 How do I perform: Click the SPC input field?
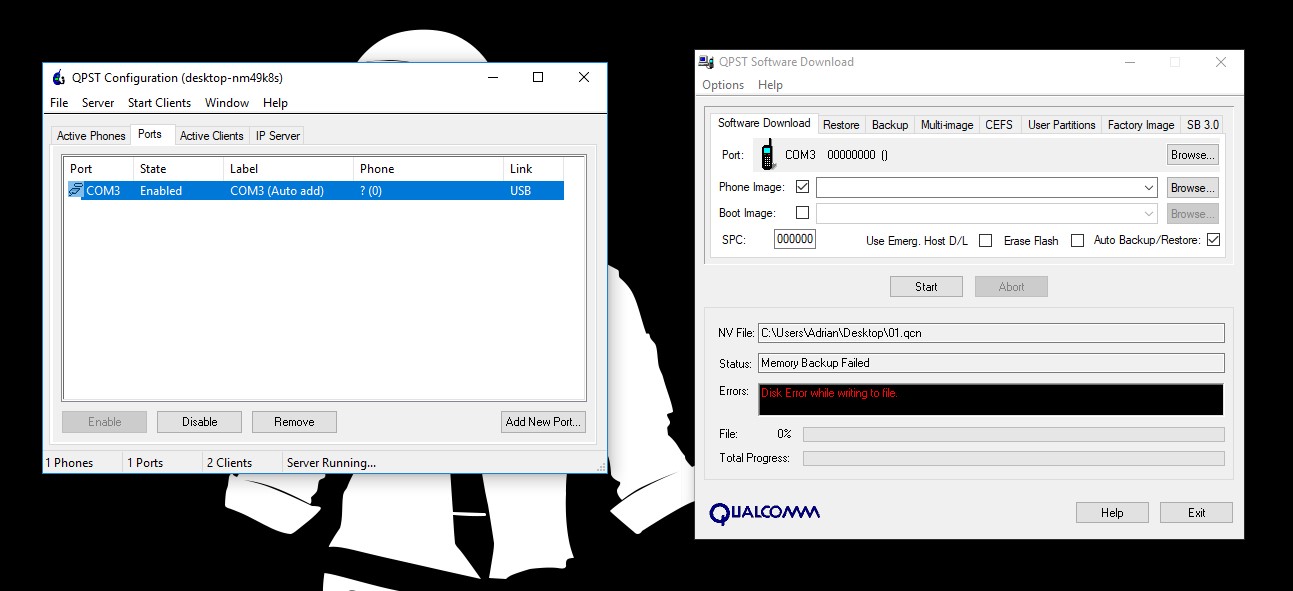(x=795, y=240)
